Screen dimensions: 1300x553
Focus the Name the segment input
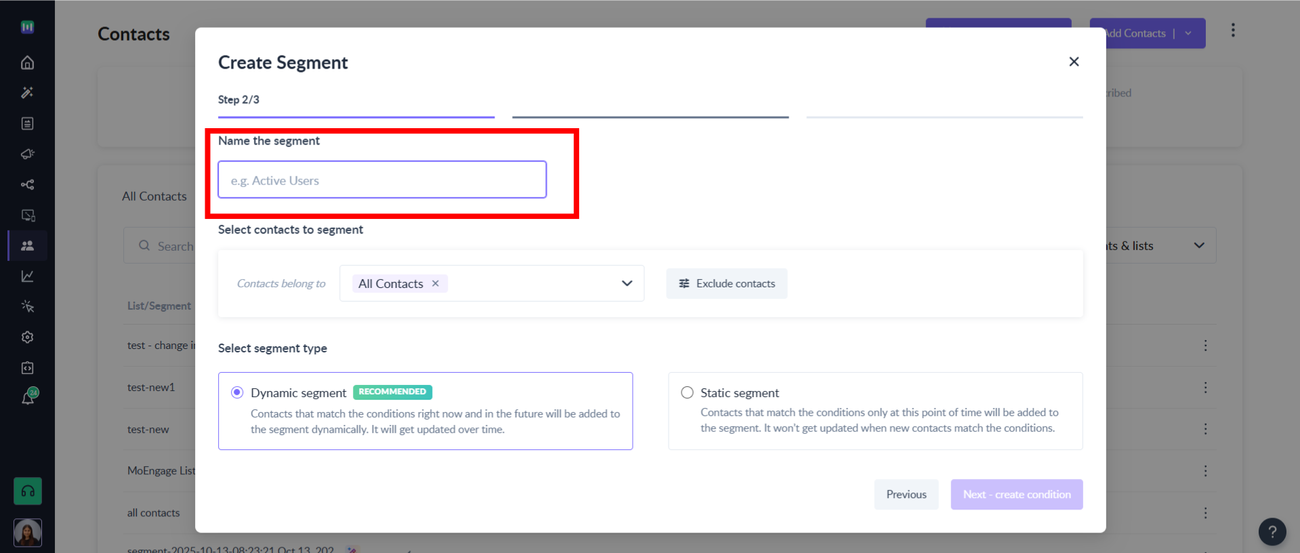[x=382, y=180]
